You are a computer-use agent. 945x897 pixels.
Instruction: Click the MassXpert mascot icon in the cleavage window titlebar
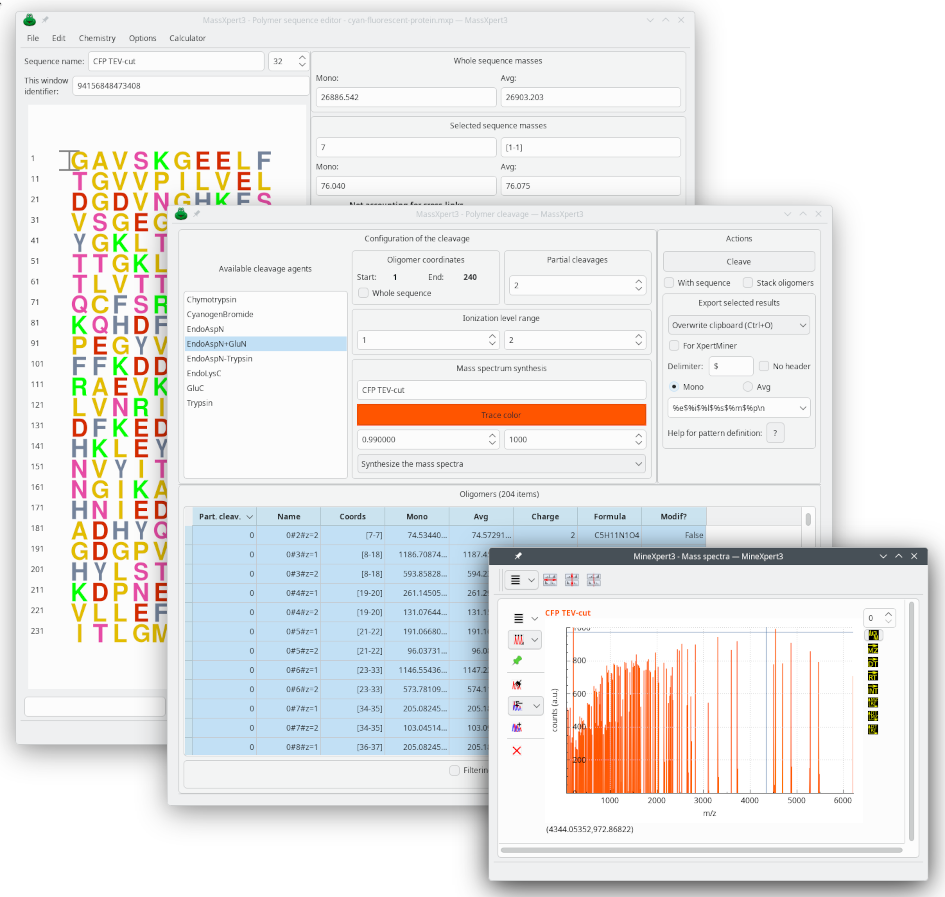click(x=180, y=213)
